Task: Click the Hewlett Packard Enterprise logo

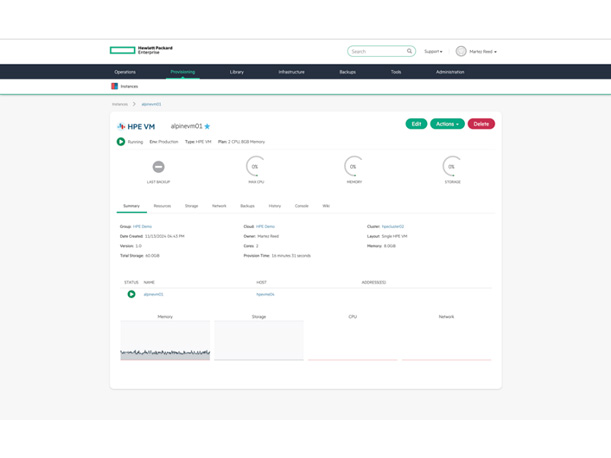Action: (x=141, y=50)
